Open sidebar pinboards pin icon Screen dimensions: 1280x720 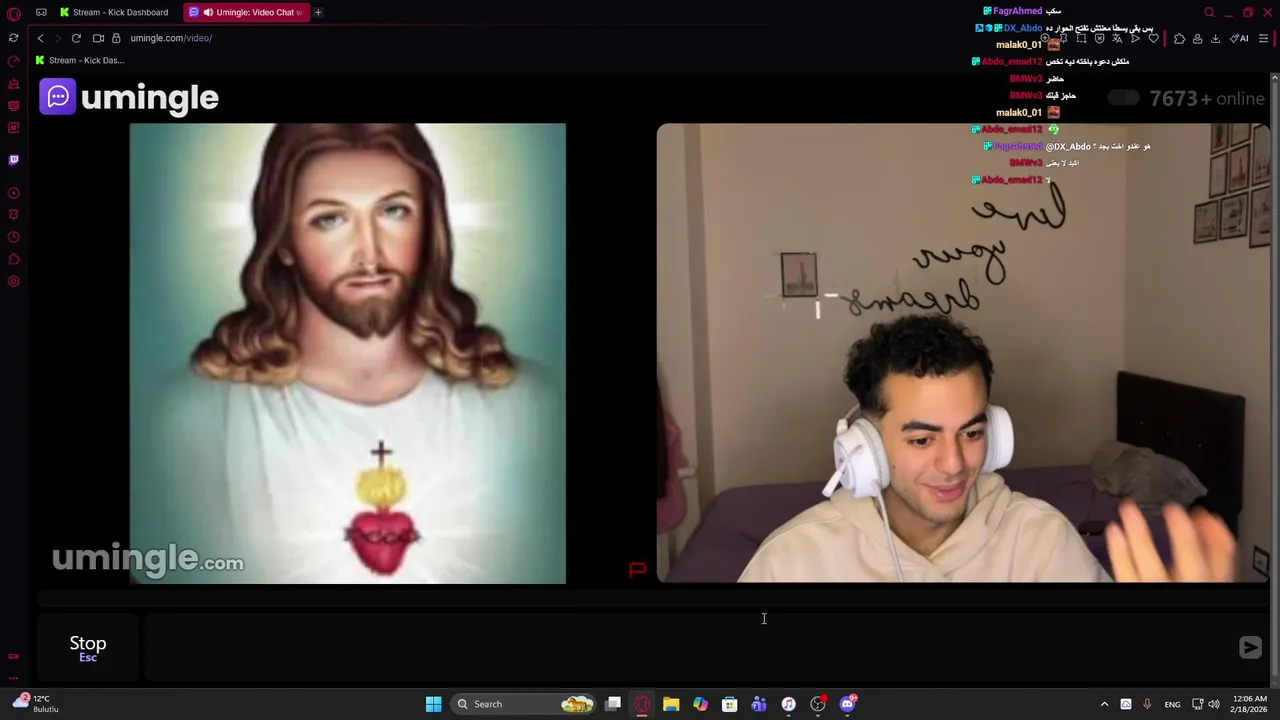point(13,215)
